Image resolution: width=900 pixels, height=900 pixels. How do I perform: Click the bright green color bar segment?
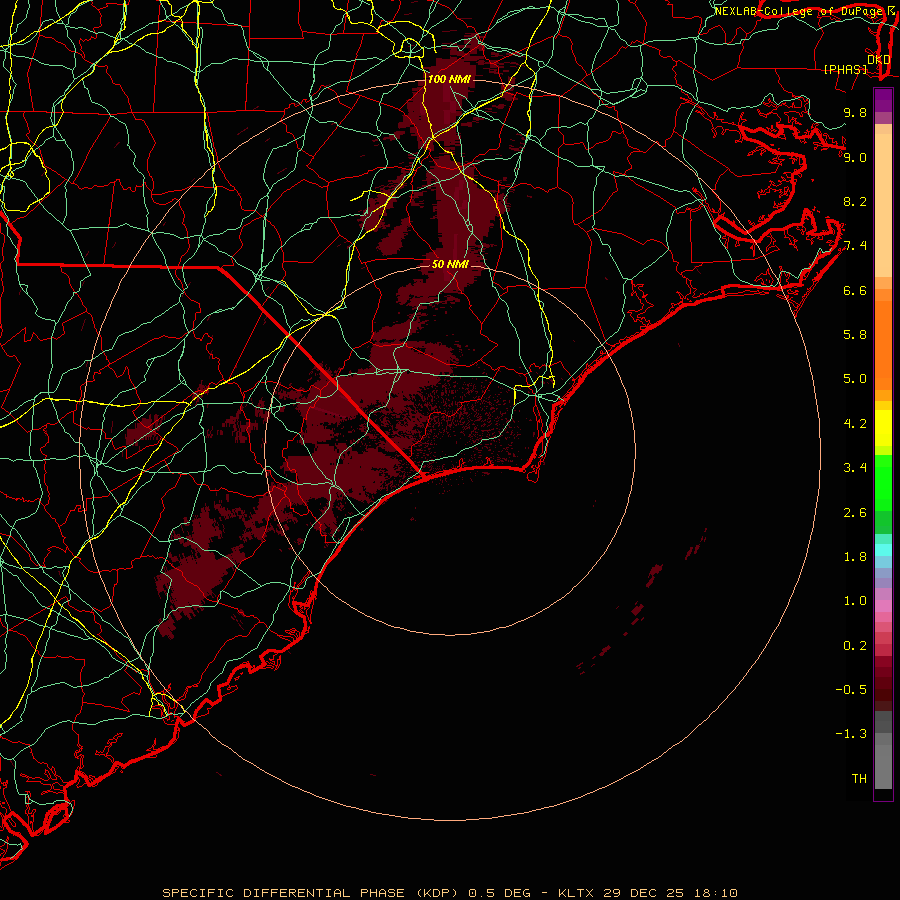point(883,482)
